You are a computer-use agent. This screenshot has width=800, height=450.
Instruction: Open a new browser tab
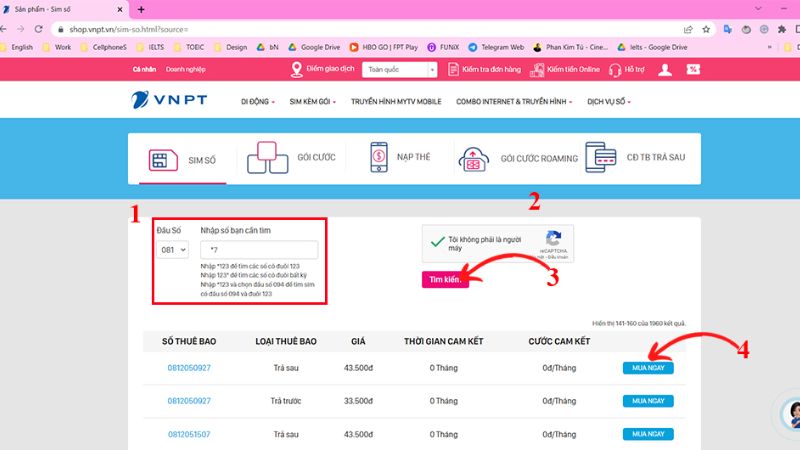click(x=141, y=9)
